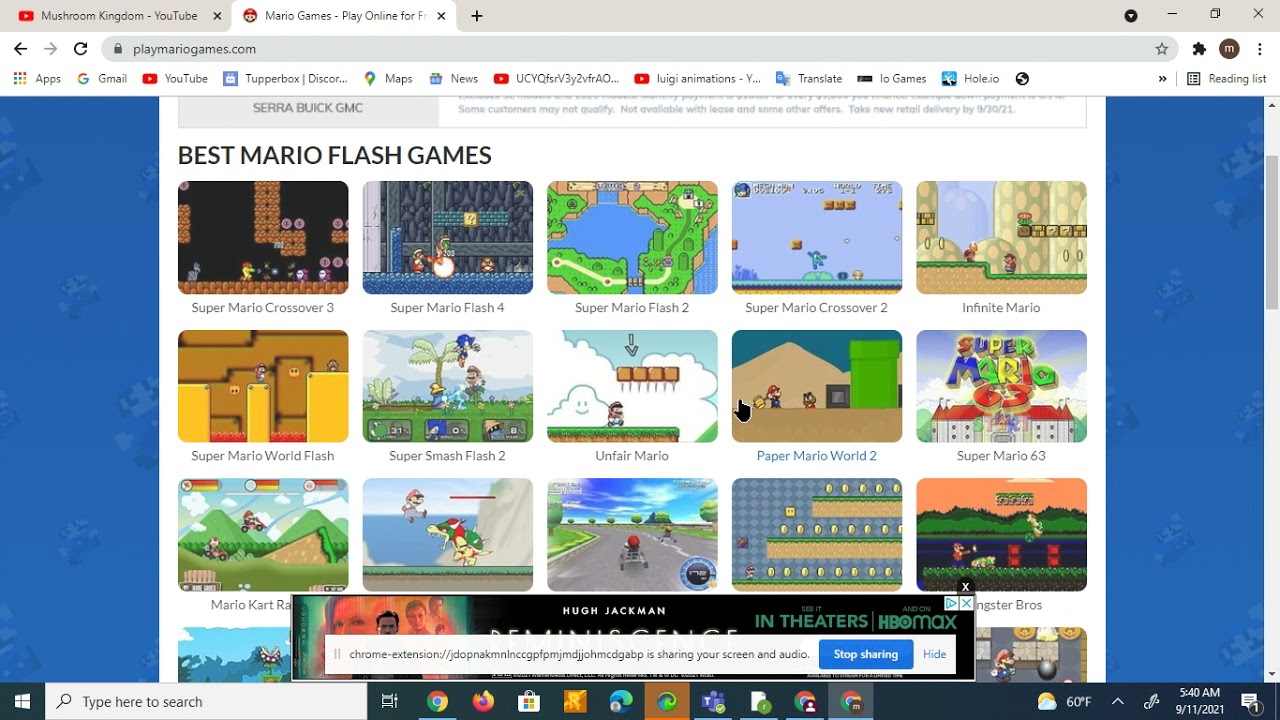Open Super Mario Flash 2 thumbnail

pyautogui.click(x=632, y=238)
